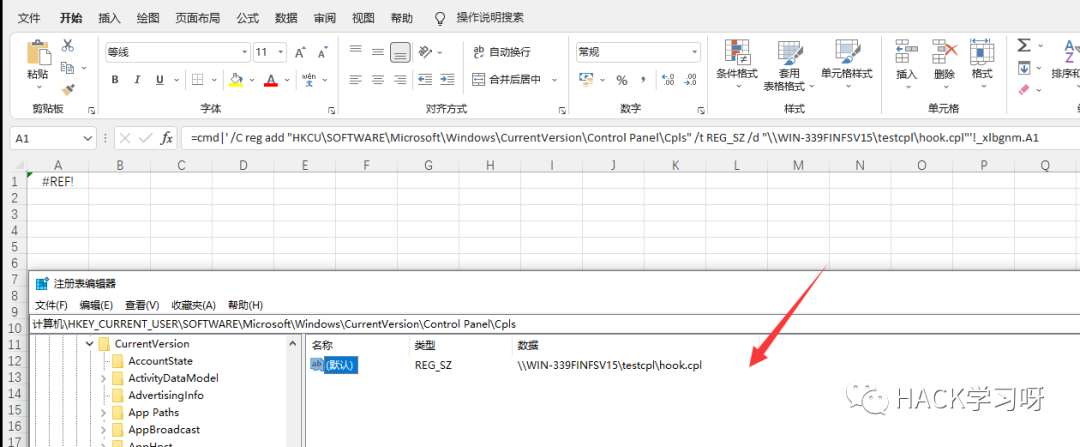This screenshot has height=447, width=1080.
Task: Select cell A1 showing #REF!
Action: click(x=58, y=183)
